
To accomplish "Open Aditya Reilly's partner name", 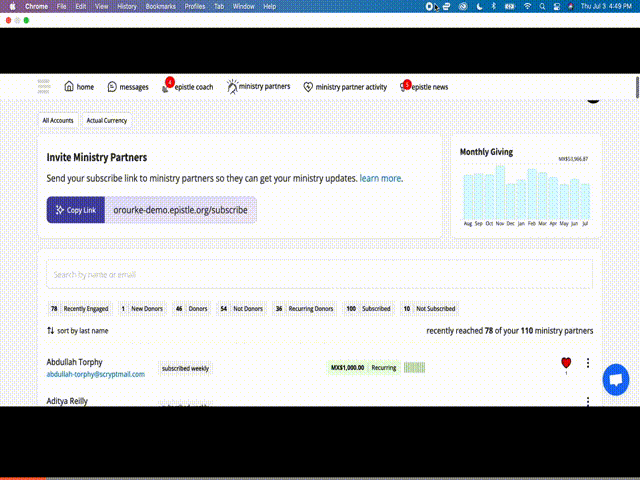I will tap(67, 401).
